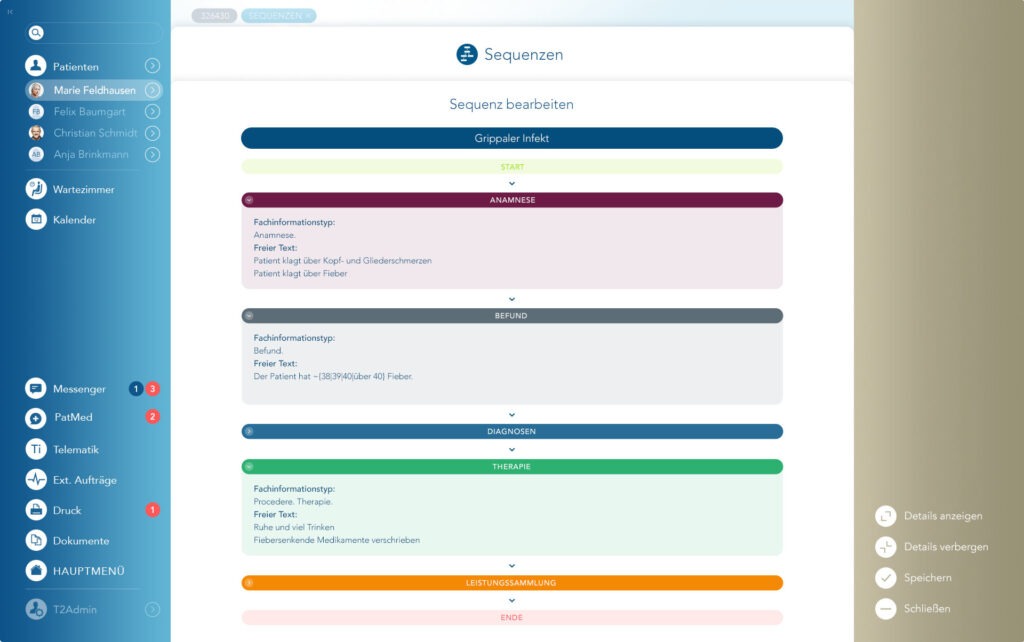Viewport: 1024px width, 642px height.
Task: Open the Telematik module icon
Action: point(36,449)
